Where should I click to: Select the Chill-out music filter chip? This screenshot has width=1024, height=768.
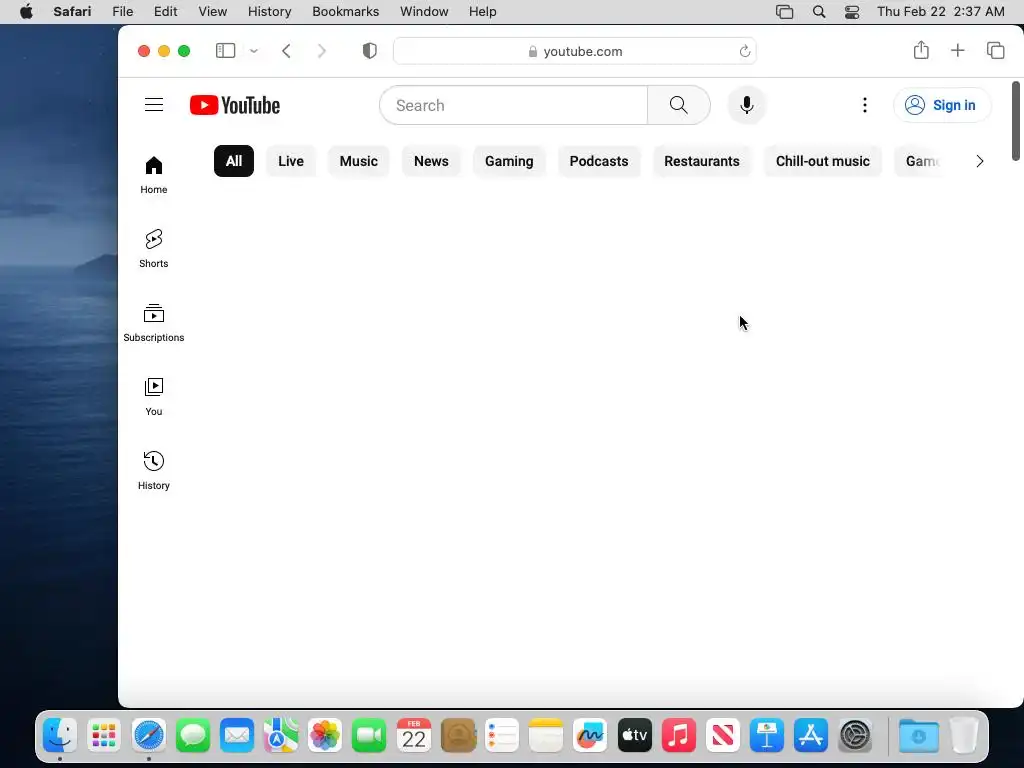point(823,161)
